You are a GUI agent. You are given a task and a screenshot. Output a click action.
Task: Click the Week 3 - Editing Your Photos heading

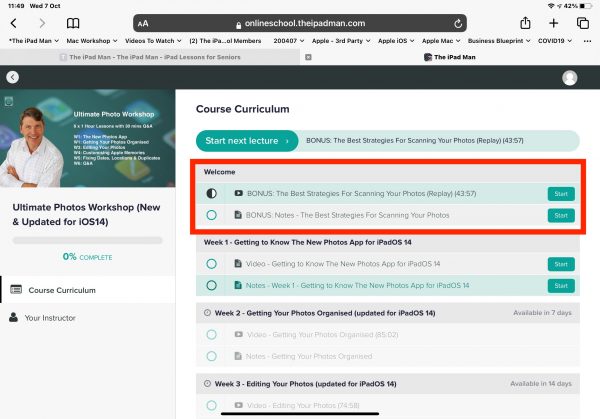[305, 384]
